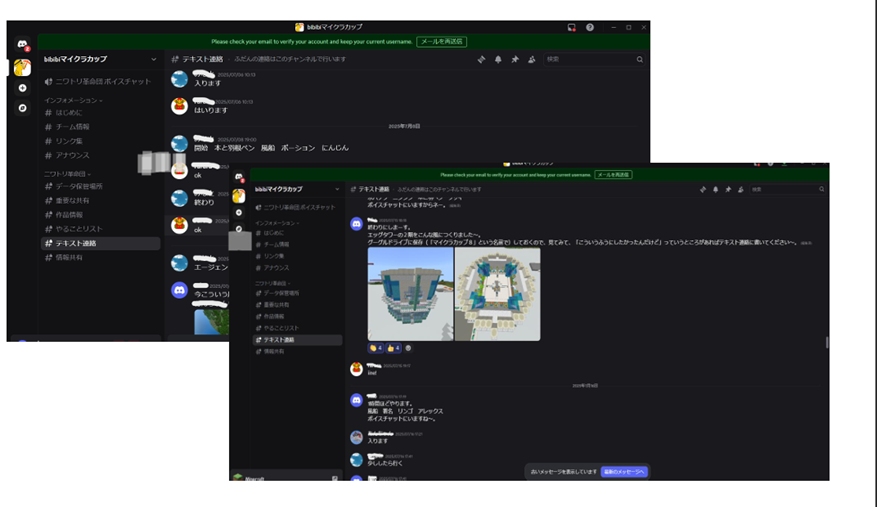Open direct messages in the front Discord window
This screenshot has height=507, width=877.
pos(239,177)
